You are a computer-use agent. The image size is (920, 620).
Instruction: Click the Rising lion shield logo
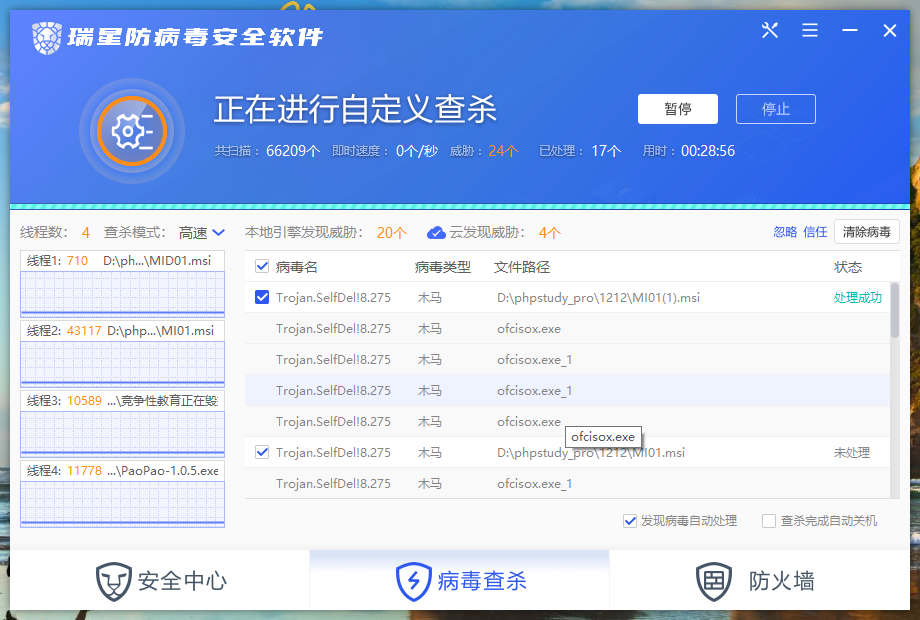click(x=47, y=38)
